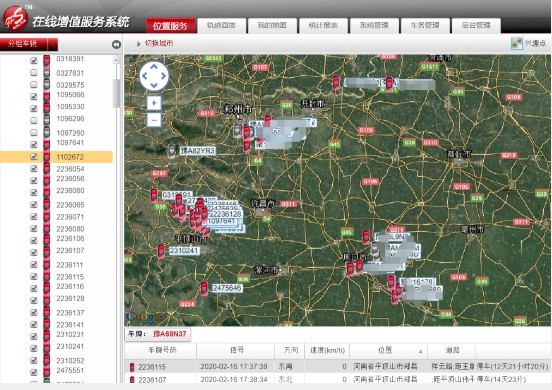Screen dimensions: 552x390
Task: Open the 分组车辆 dropdown arrow
Action: (x=52, y=44)
